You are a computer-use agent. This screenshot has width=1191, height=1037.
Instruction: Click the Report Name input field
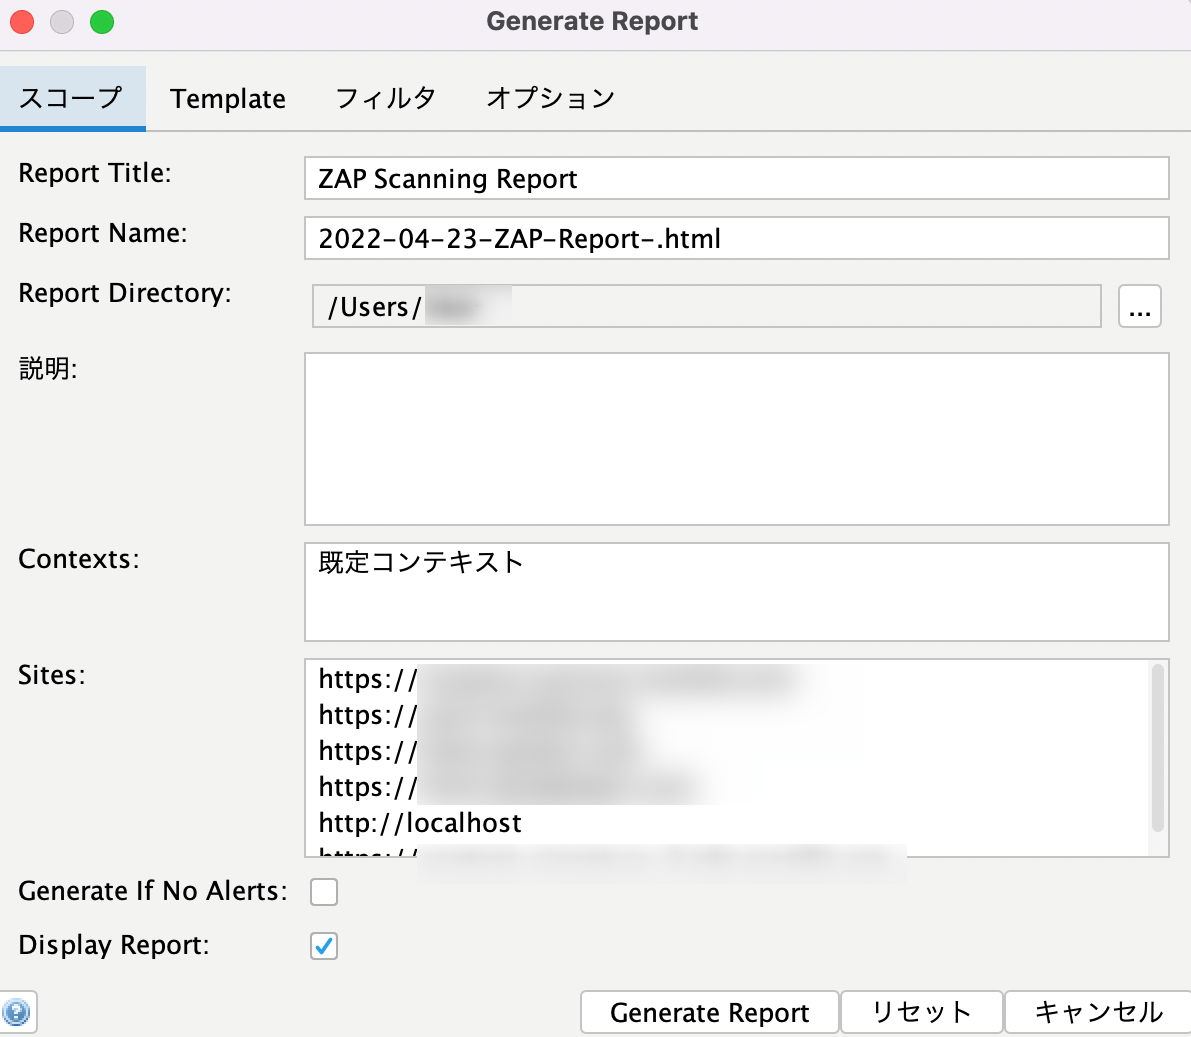coord(736,239)
